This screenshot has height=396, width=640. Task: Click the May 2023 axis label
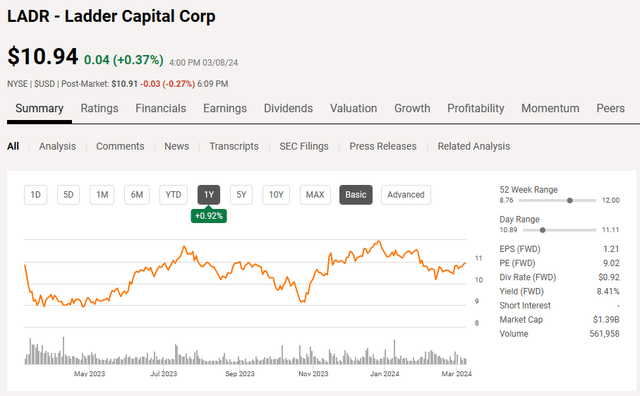coord(89,374)
